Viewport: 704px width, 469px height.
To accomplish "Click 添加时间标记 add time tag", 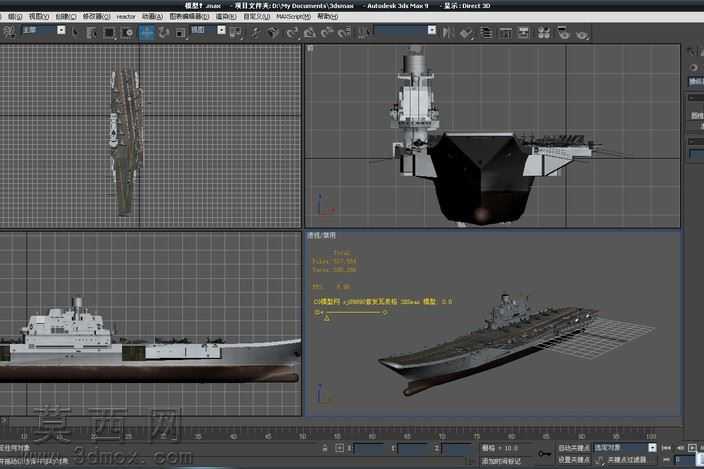I will 501,461.
